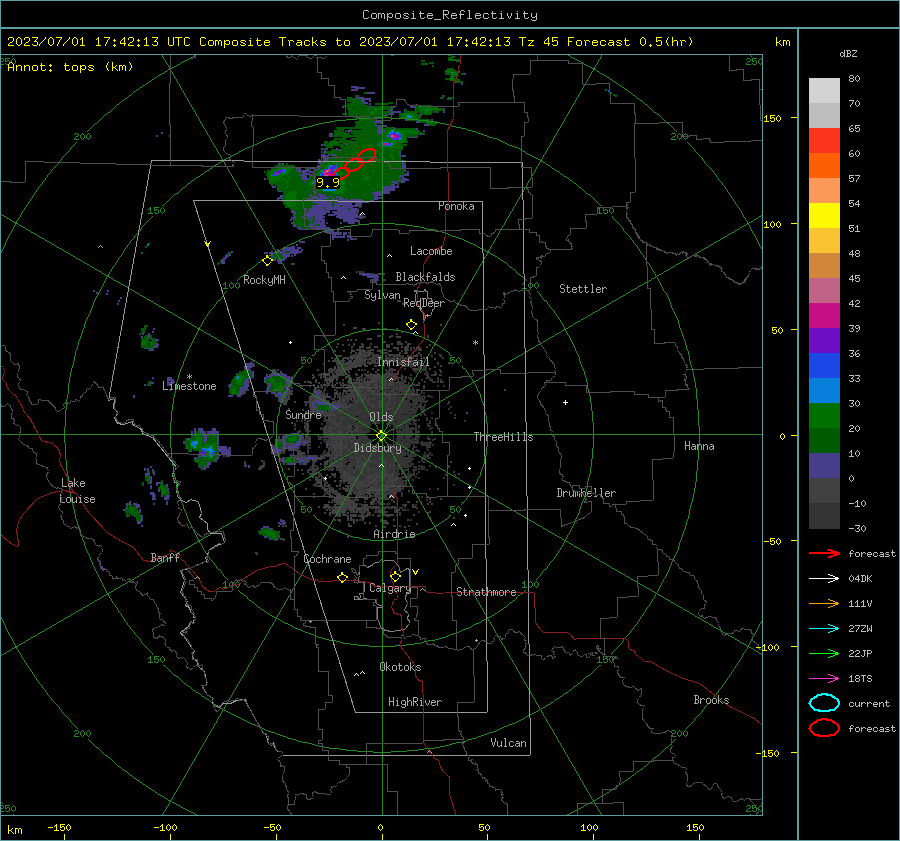Click the dBZ legend heading
900x841 pixels.
(x=848, y=53)
